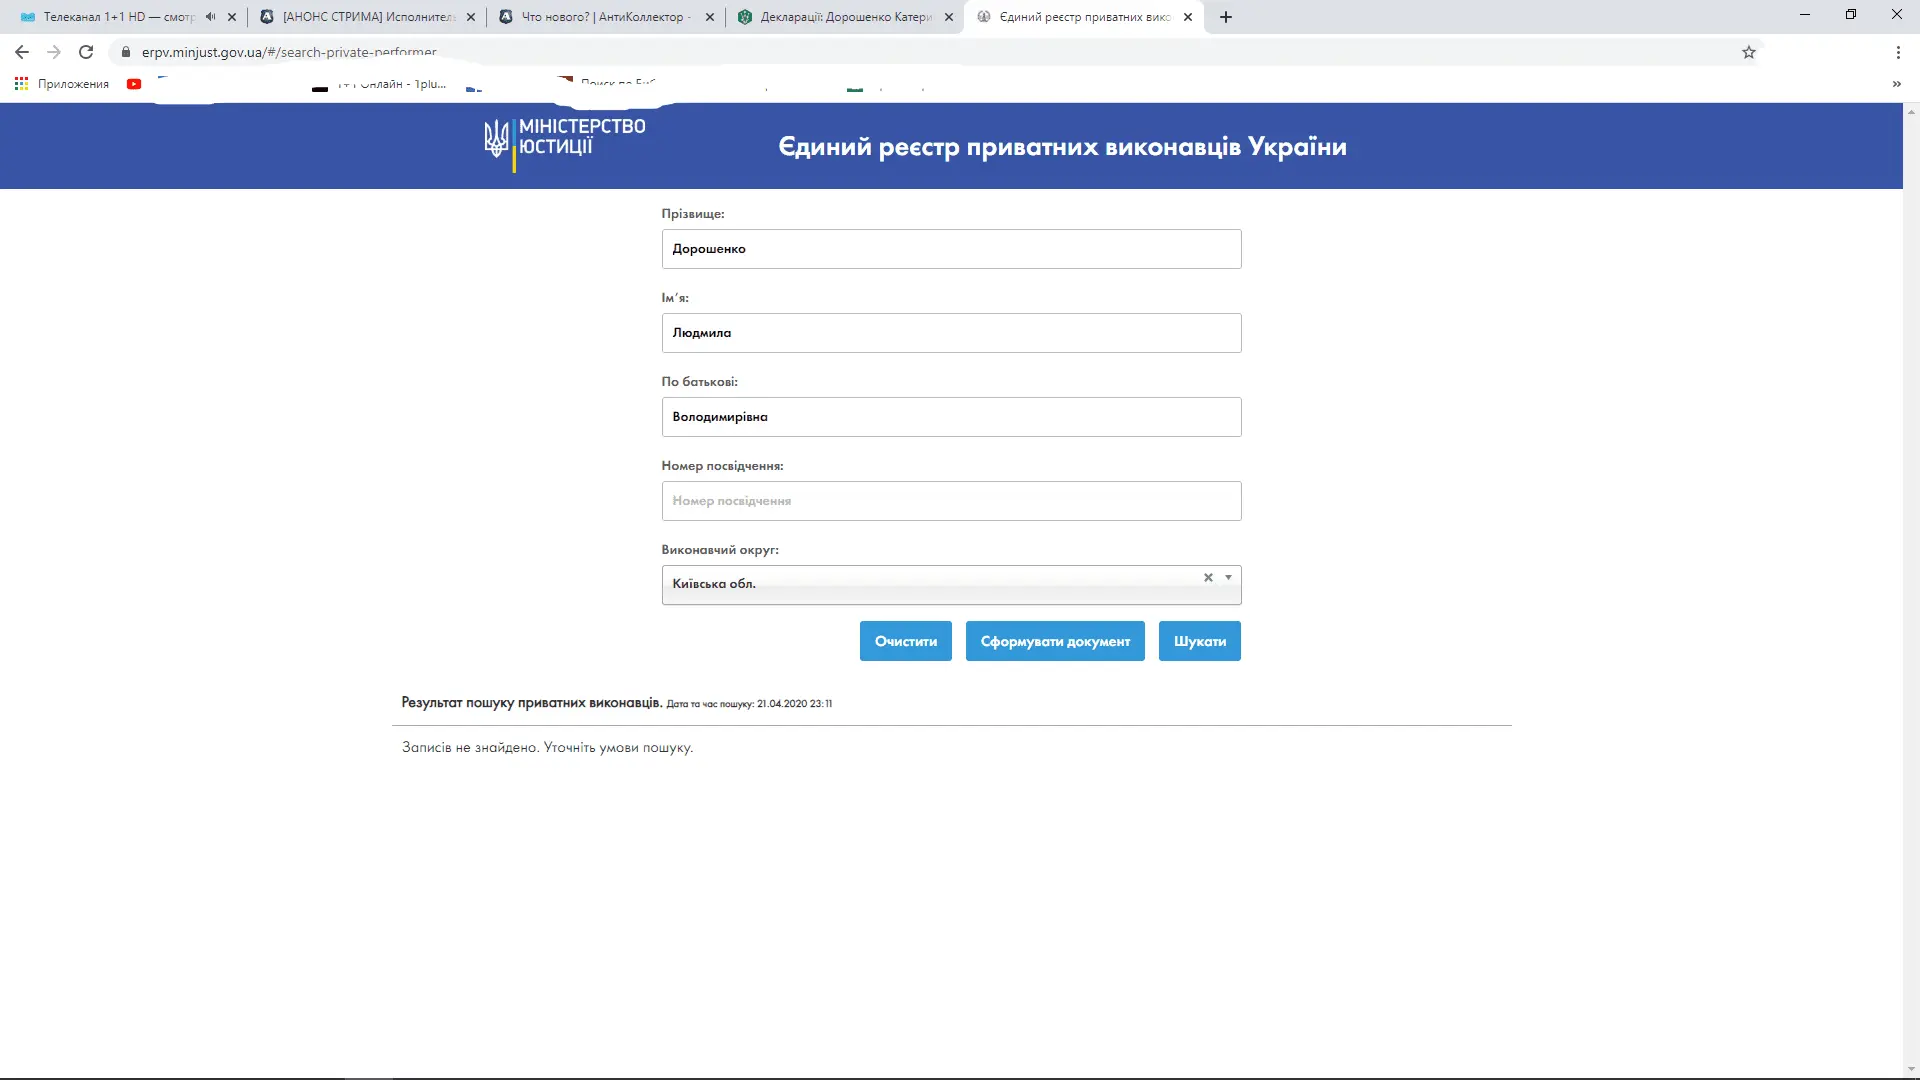Open the Виконавчий округ dropdown
Image resolution: width=1920 pixels, height=1080 pixels.
coord(1228,578)
